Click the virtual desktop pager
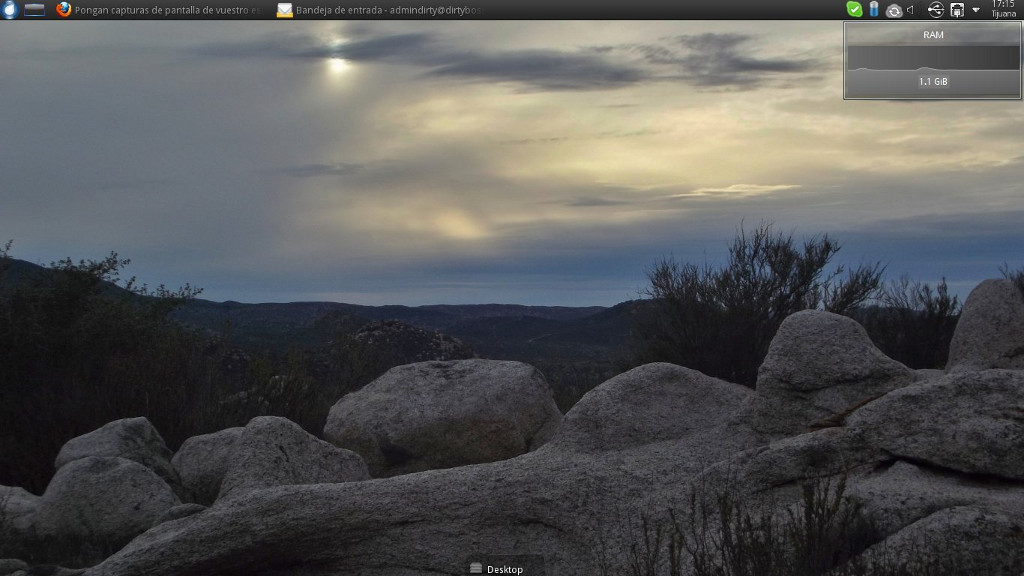1024x576 pixels. pos(35,10)
